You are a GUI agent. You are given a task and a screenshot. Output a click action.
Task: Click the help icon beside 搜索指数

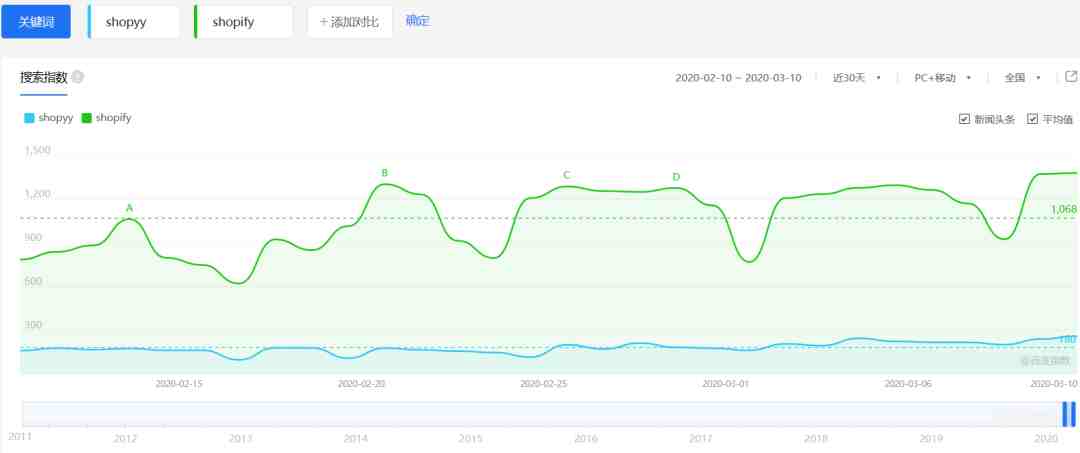click(78, 77)
